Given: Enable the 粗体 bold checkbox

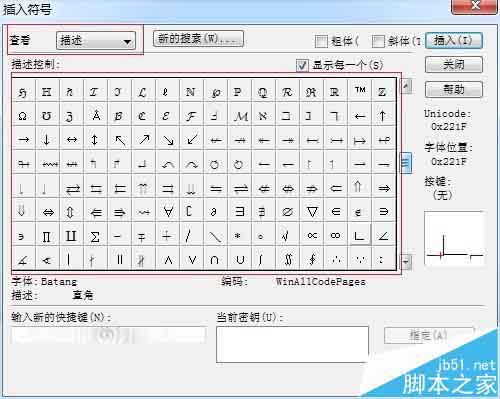Looking at the screenshot, I should [x=321, y=41].
